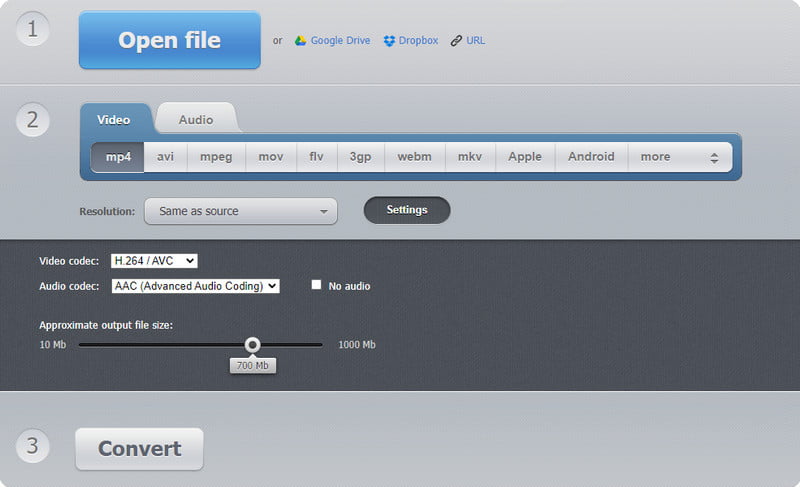The image size is (800, 487).
Task: Click the URL chain link icon
Action: [456, 41]
